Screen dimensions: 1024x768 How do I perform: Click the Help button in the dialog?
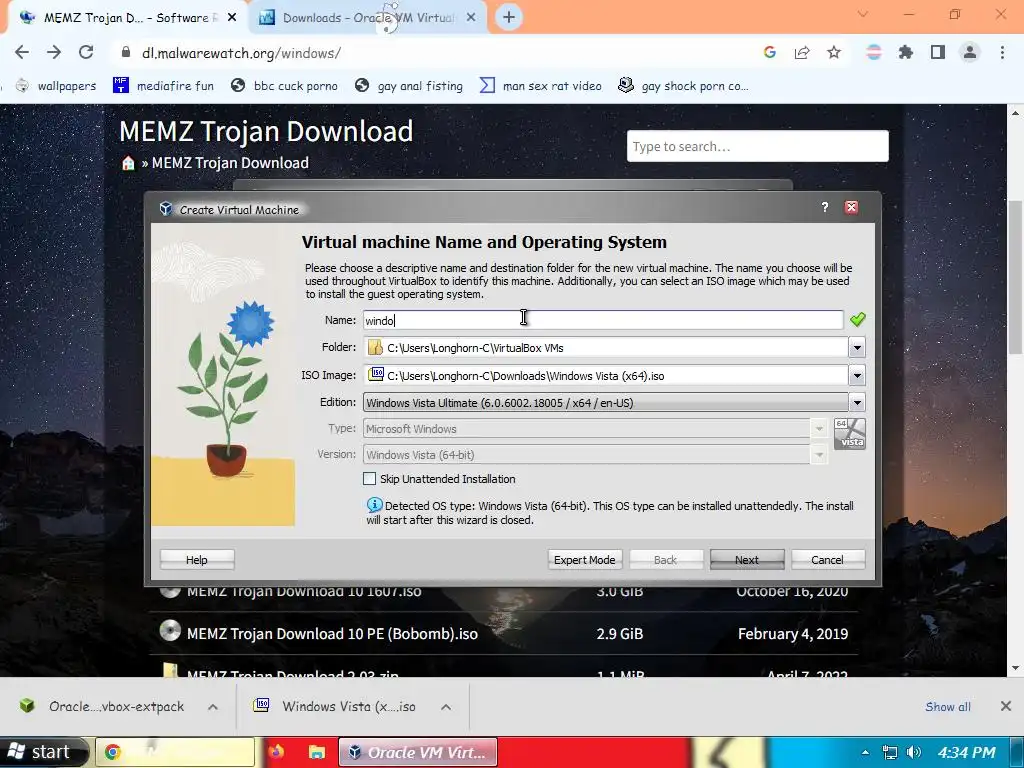click(197, 560)
